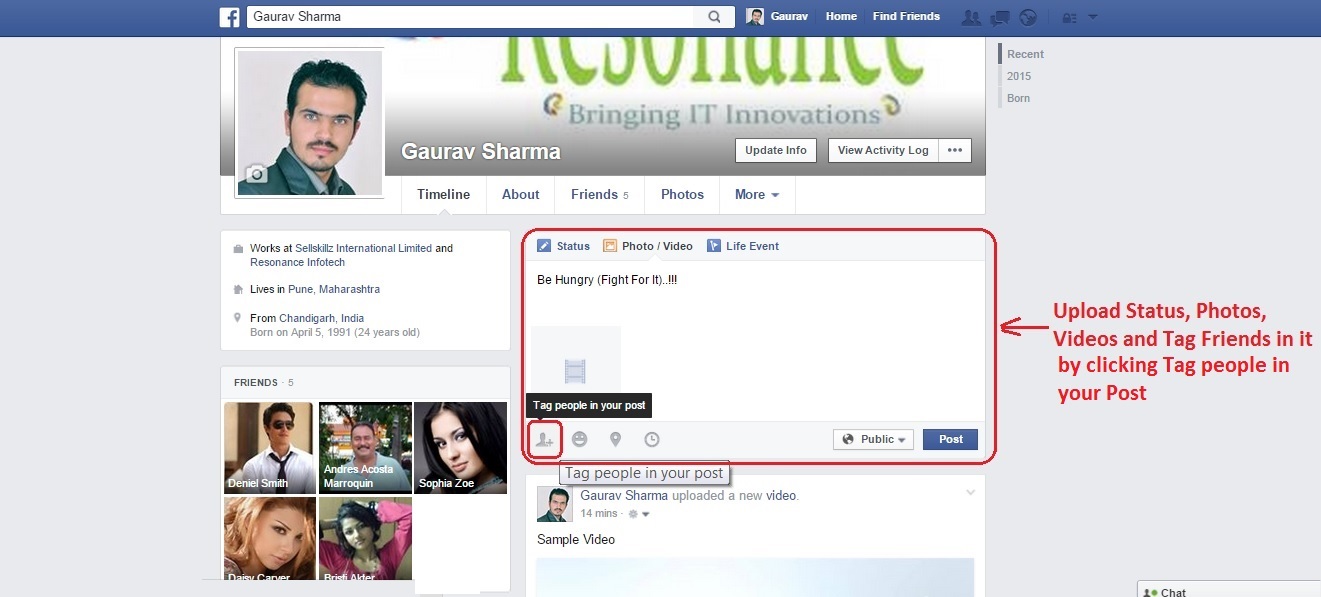
Task: Open the Sellskillz International Limited link
Action: [x=364, y=248]
